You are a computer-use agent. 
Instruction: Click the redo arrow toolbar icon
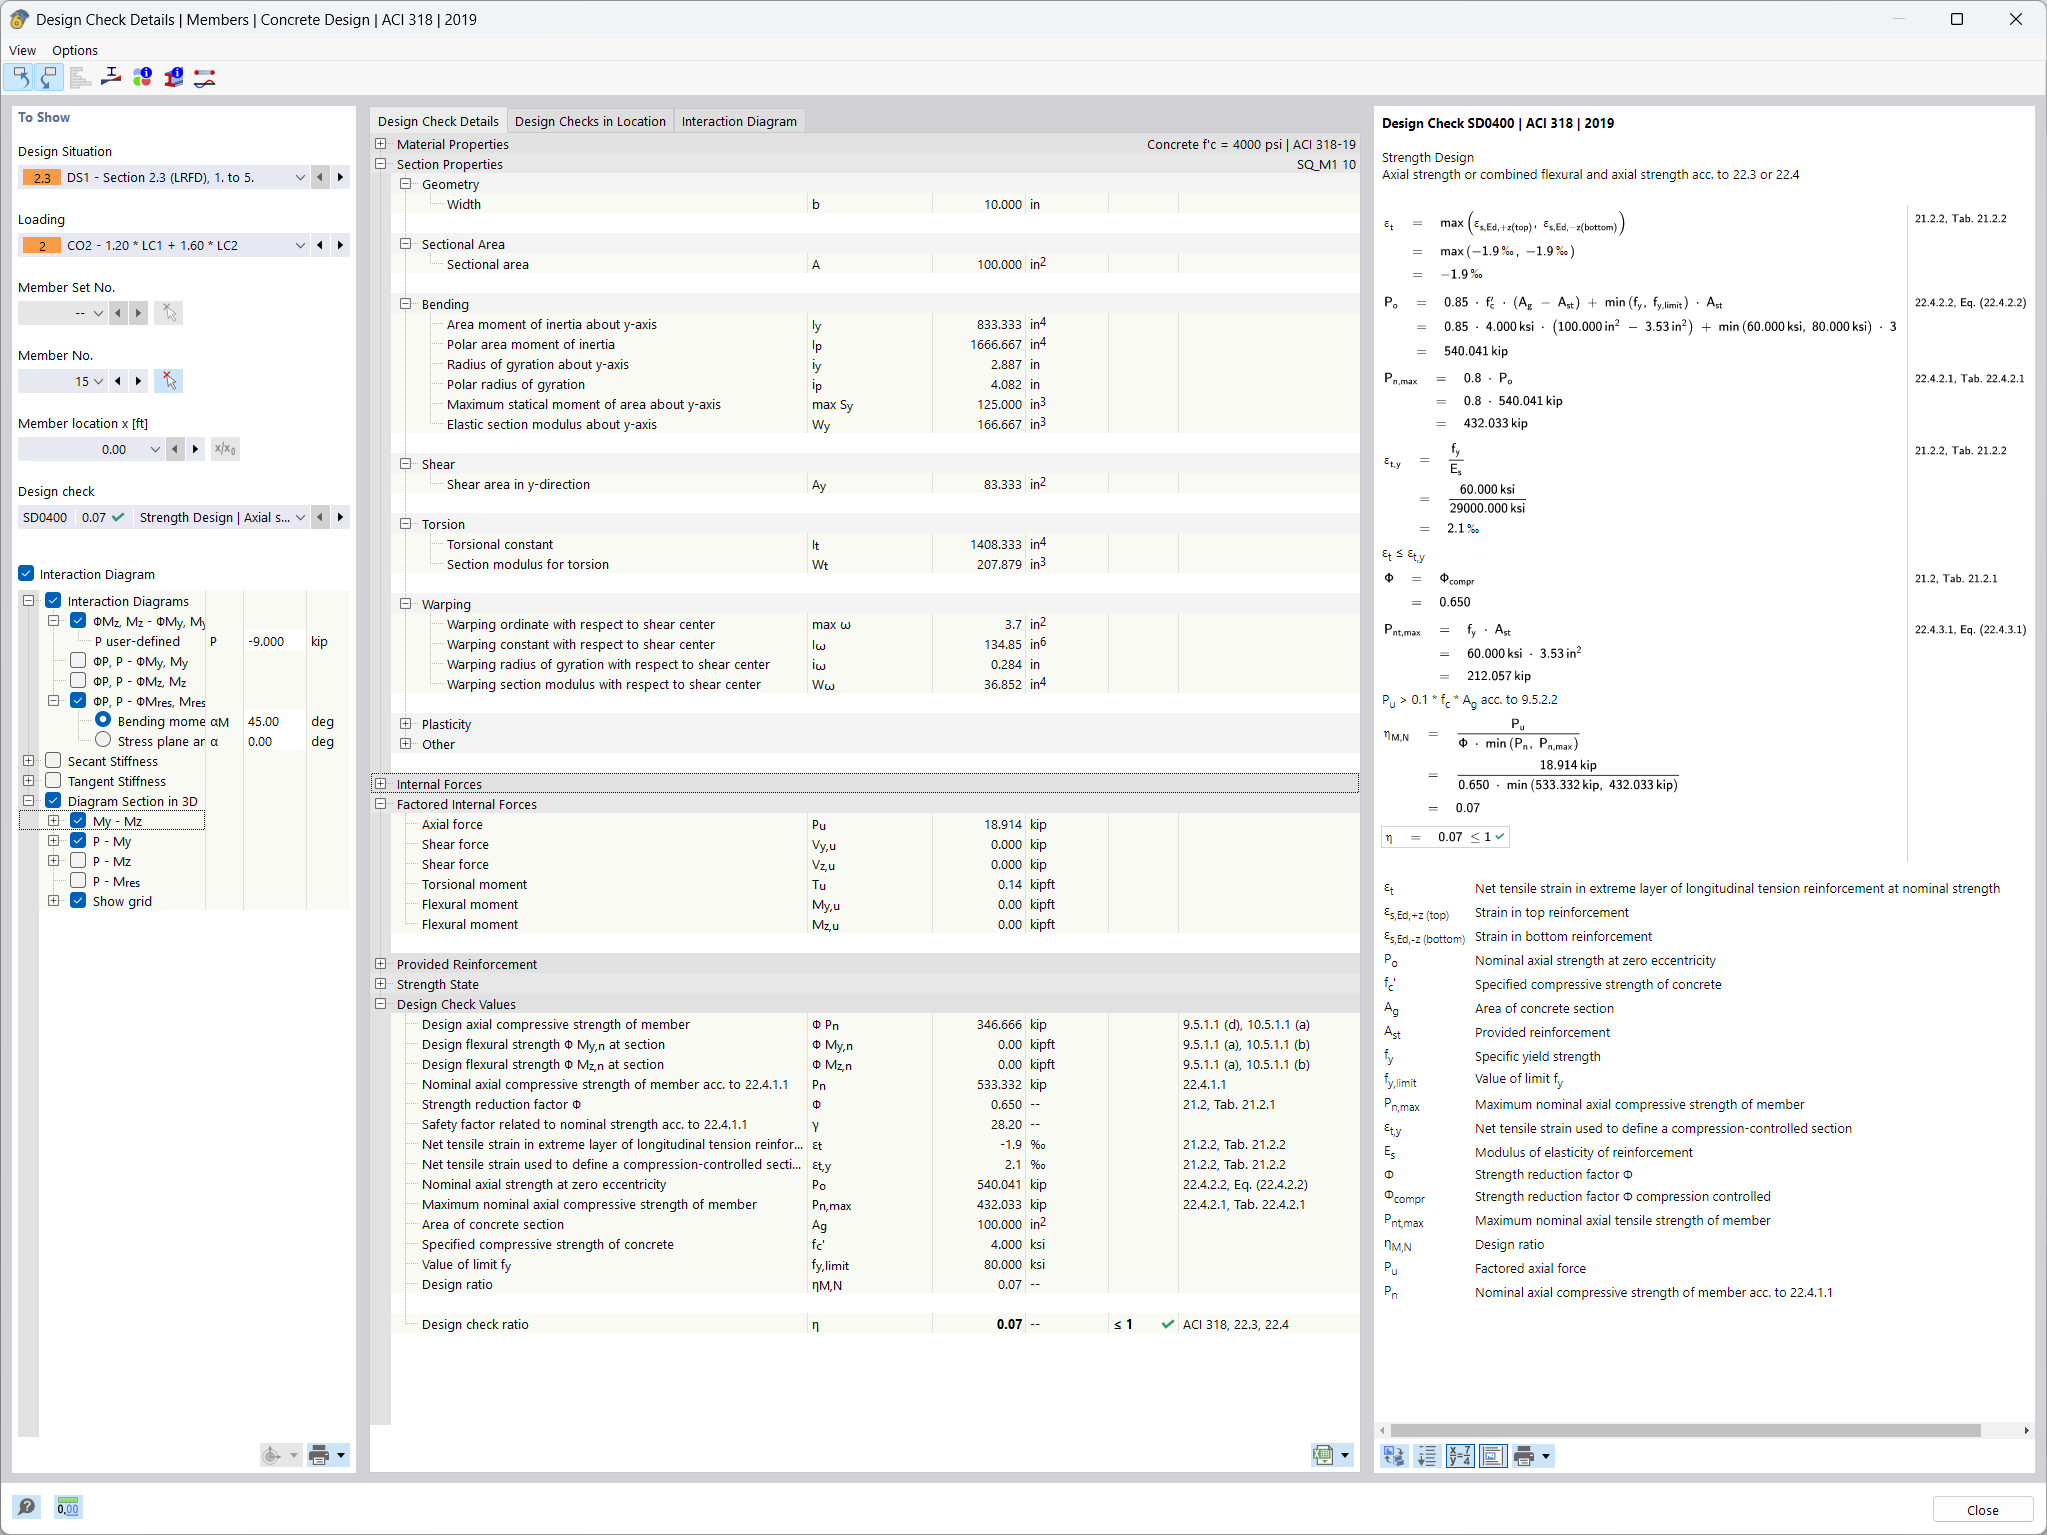pos(48,77)
